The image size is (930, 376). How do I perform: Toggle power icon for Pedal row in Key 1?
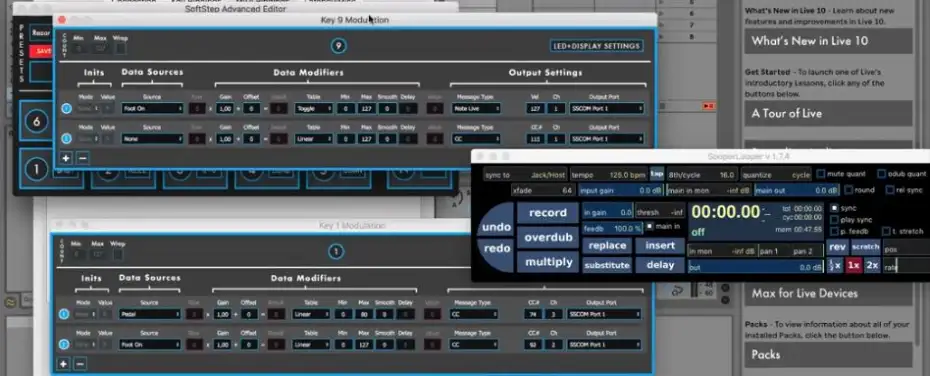64,314
